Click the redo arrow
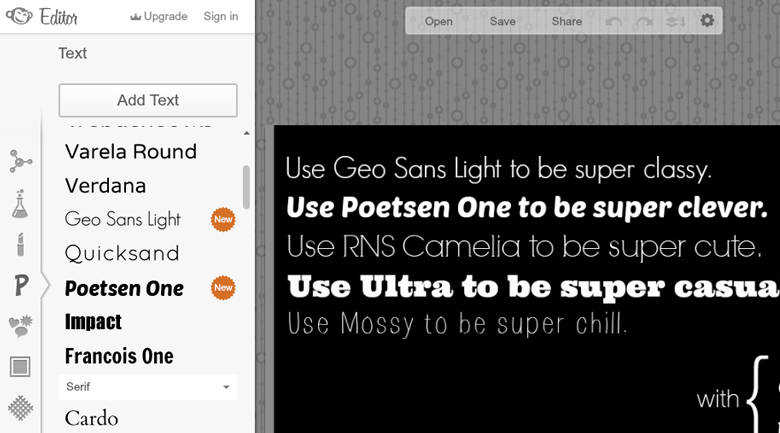This screenshot has width=780, height=433. pyautogui.click(x=644, y=21)
